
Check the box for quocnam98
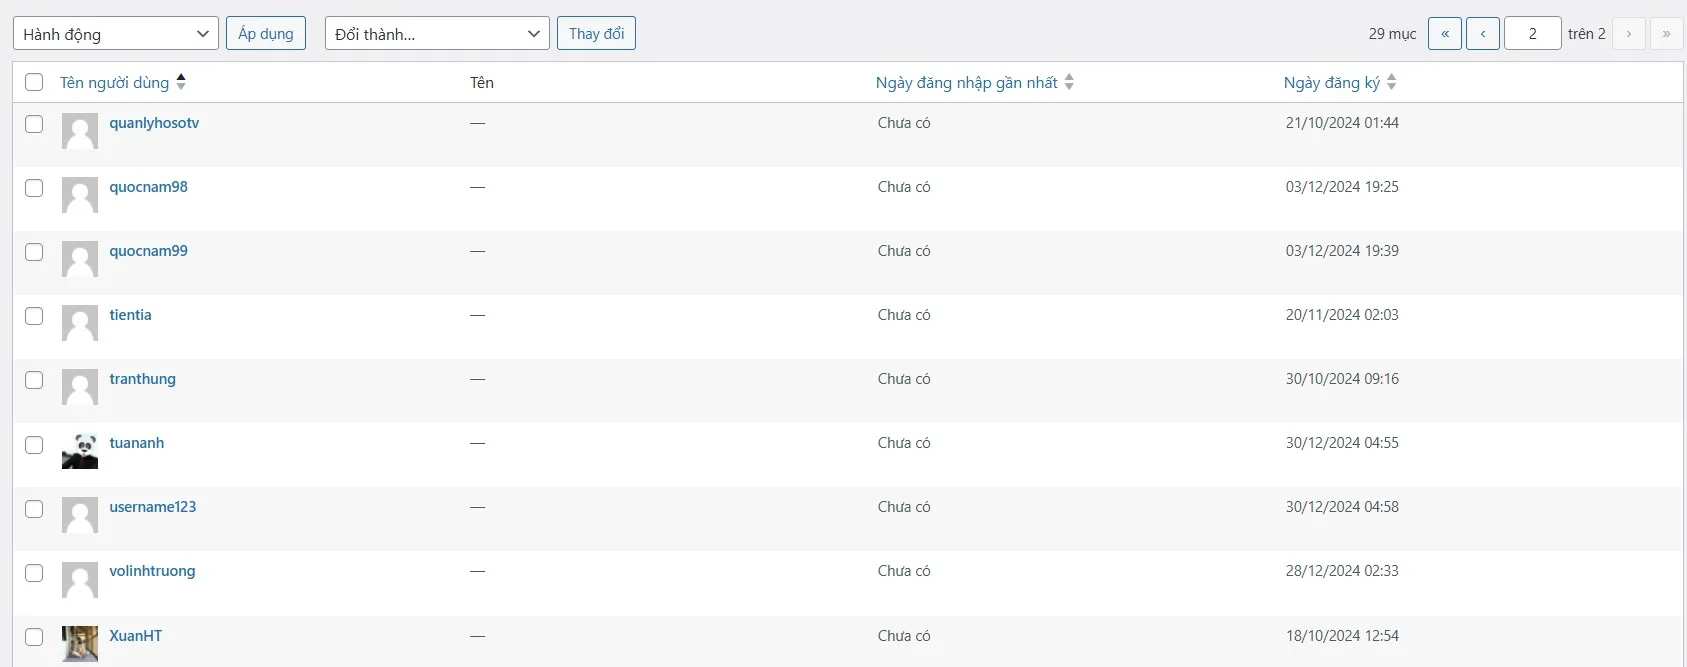pyautogui.click(x=34, y=188)
